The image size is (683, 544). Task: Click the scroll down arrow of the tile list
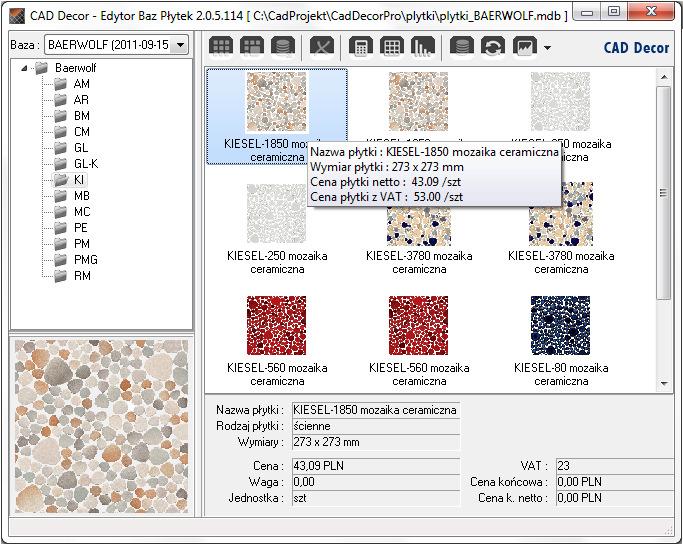(x=664, y=383)
